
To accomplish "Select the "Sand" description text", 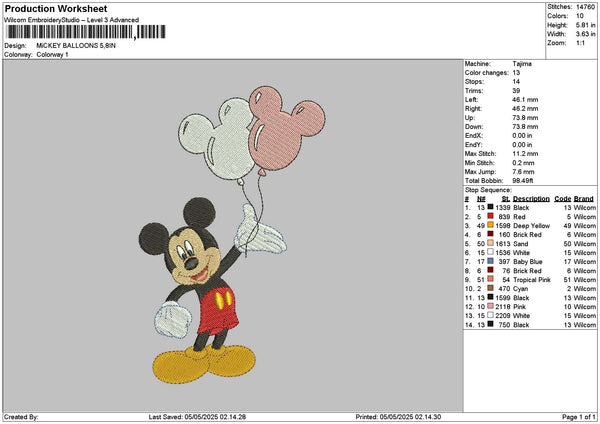I will [x=520, y=244].
